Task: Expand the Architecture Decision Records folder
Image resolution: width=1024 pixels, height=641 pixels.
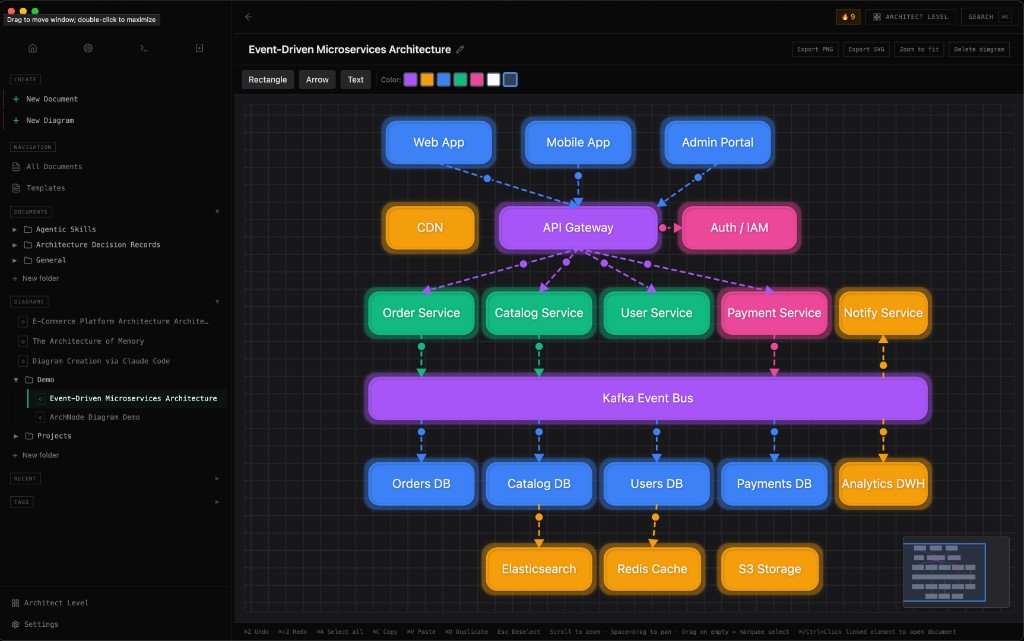Action: (15, 245)
